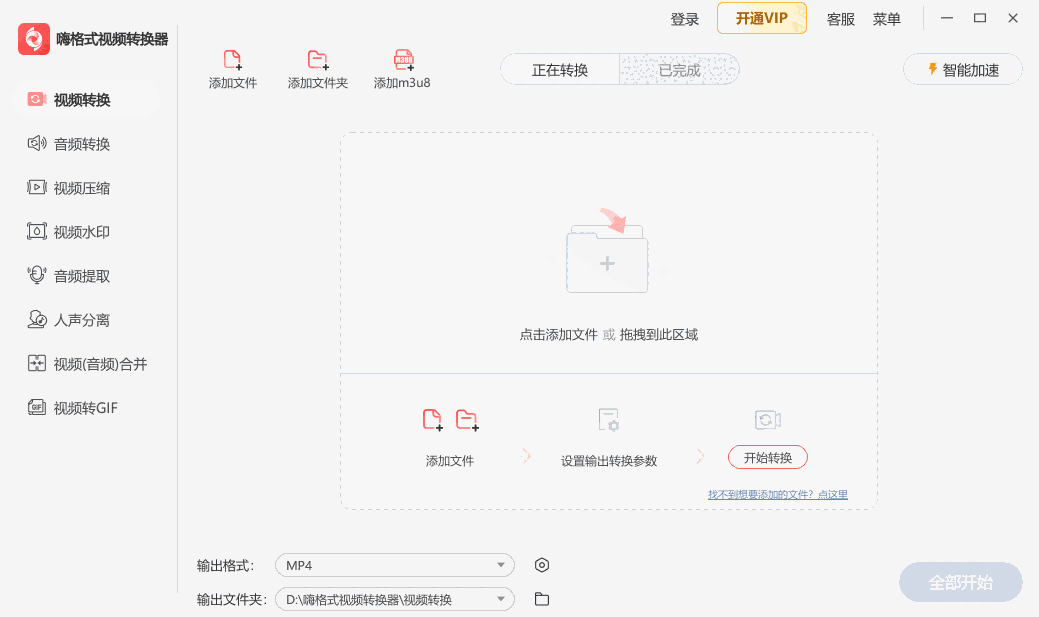Select the 正在转换 tab
Image resolution: width=1039 pixels, height=617 pixels.
559,70
